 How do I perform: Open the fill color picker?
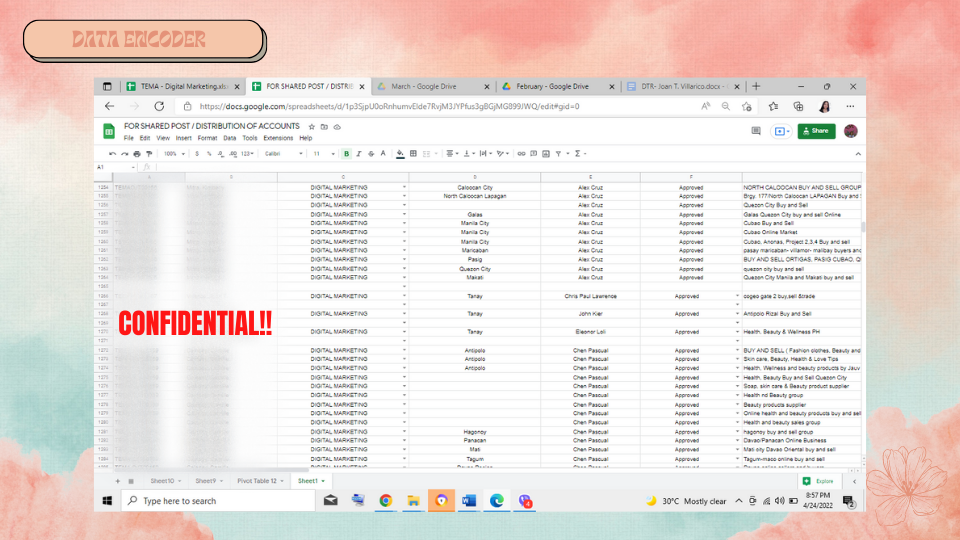tap(400, 154)
